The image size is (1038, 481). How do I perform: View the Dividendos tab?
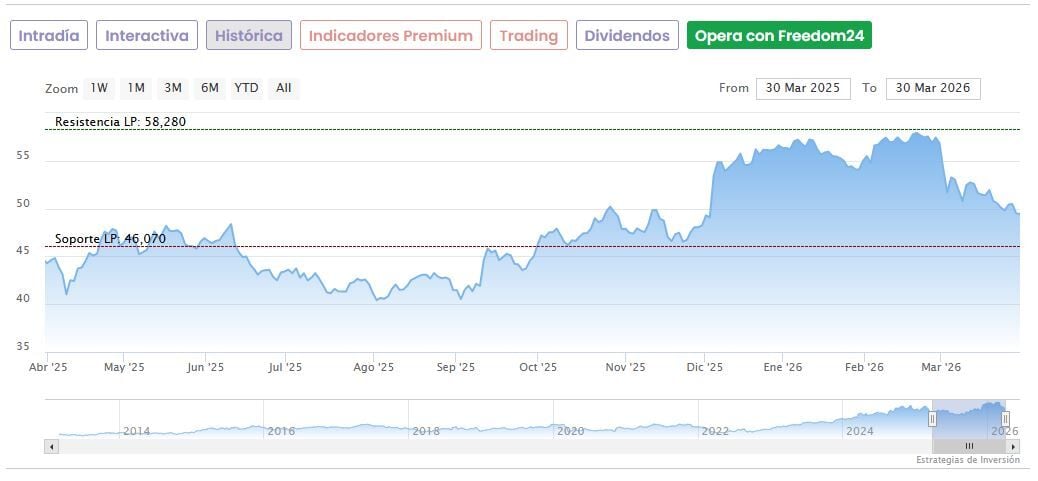click(627, 36)
